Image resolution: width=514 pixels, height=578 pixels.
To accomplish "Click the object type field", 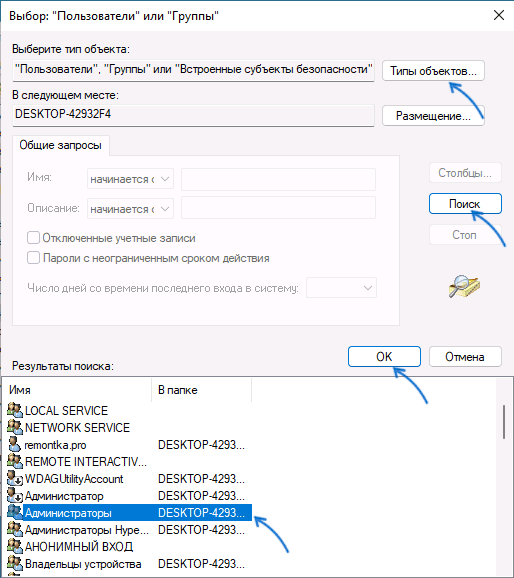I will 194,69.
